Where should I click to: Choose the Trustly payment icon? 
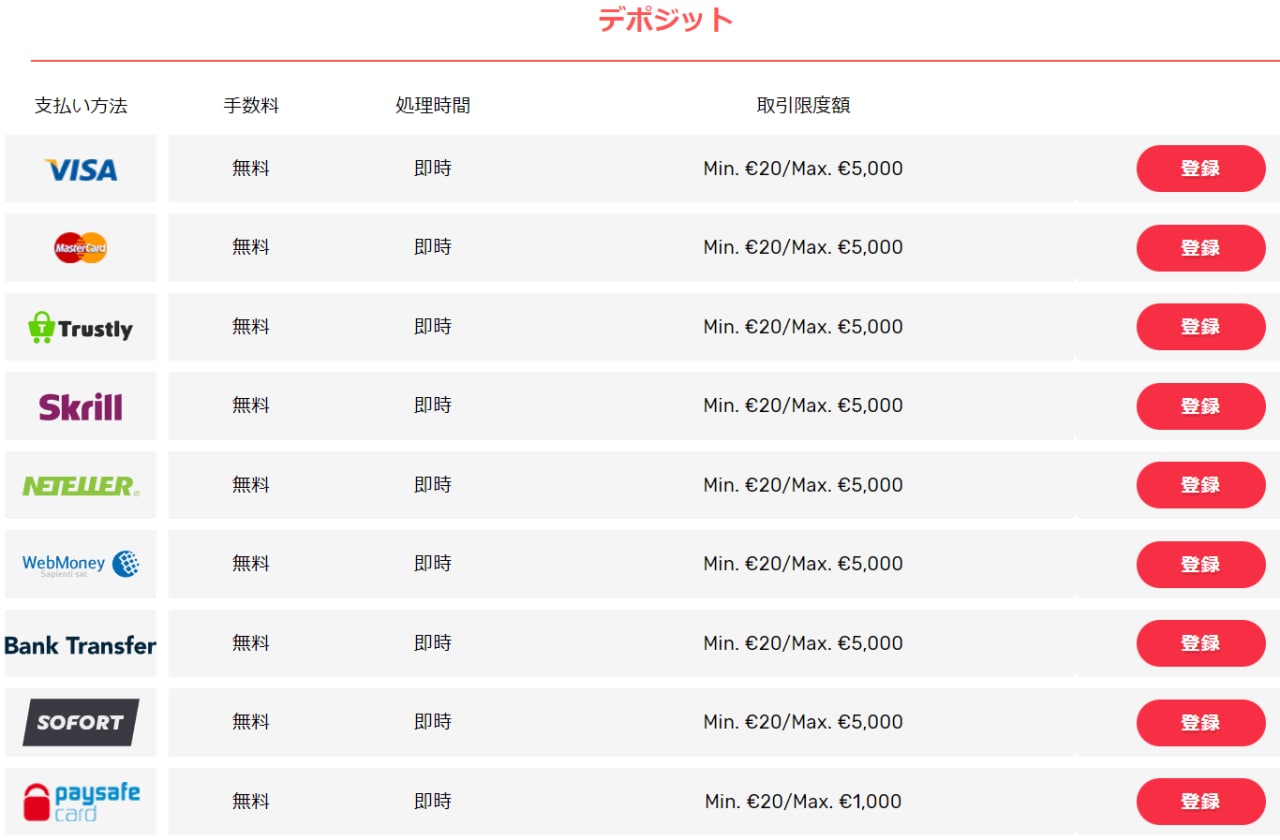(x=81, y=327)
